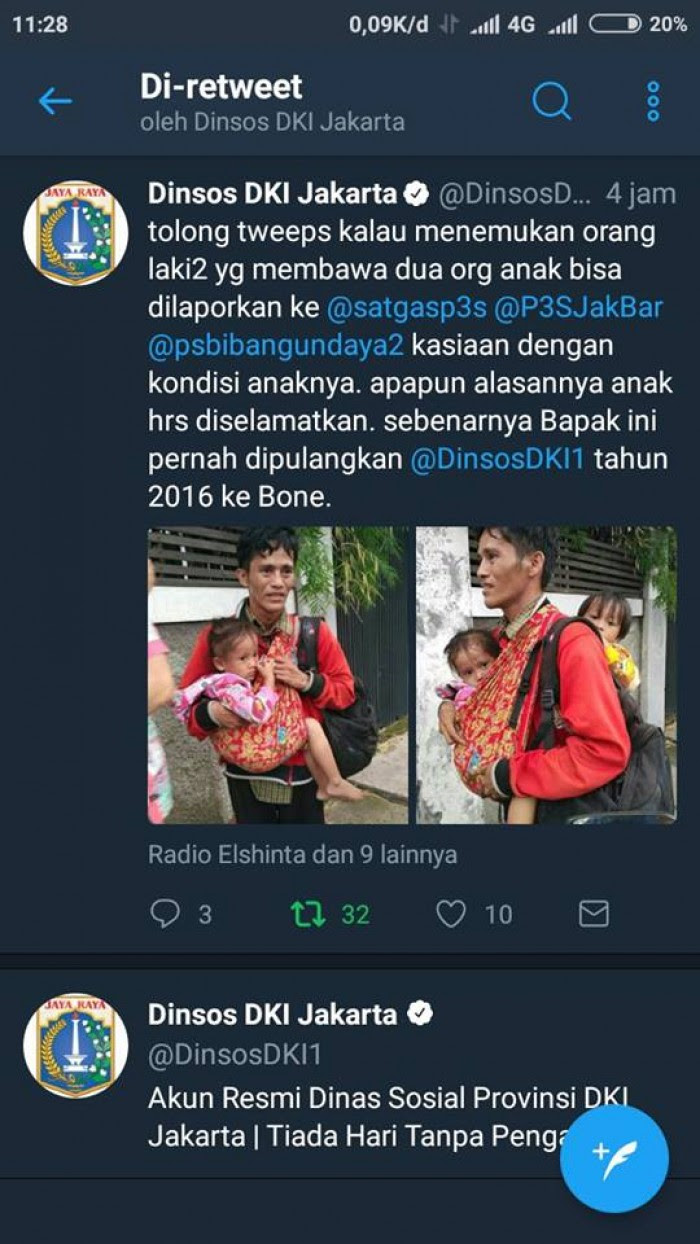Toggle the heart like icon
The height and width of the screenshot is (1244, 700).
451,913
